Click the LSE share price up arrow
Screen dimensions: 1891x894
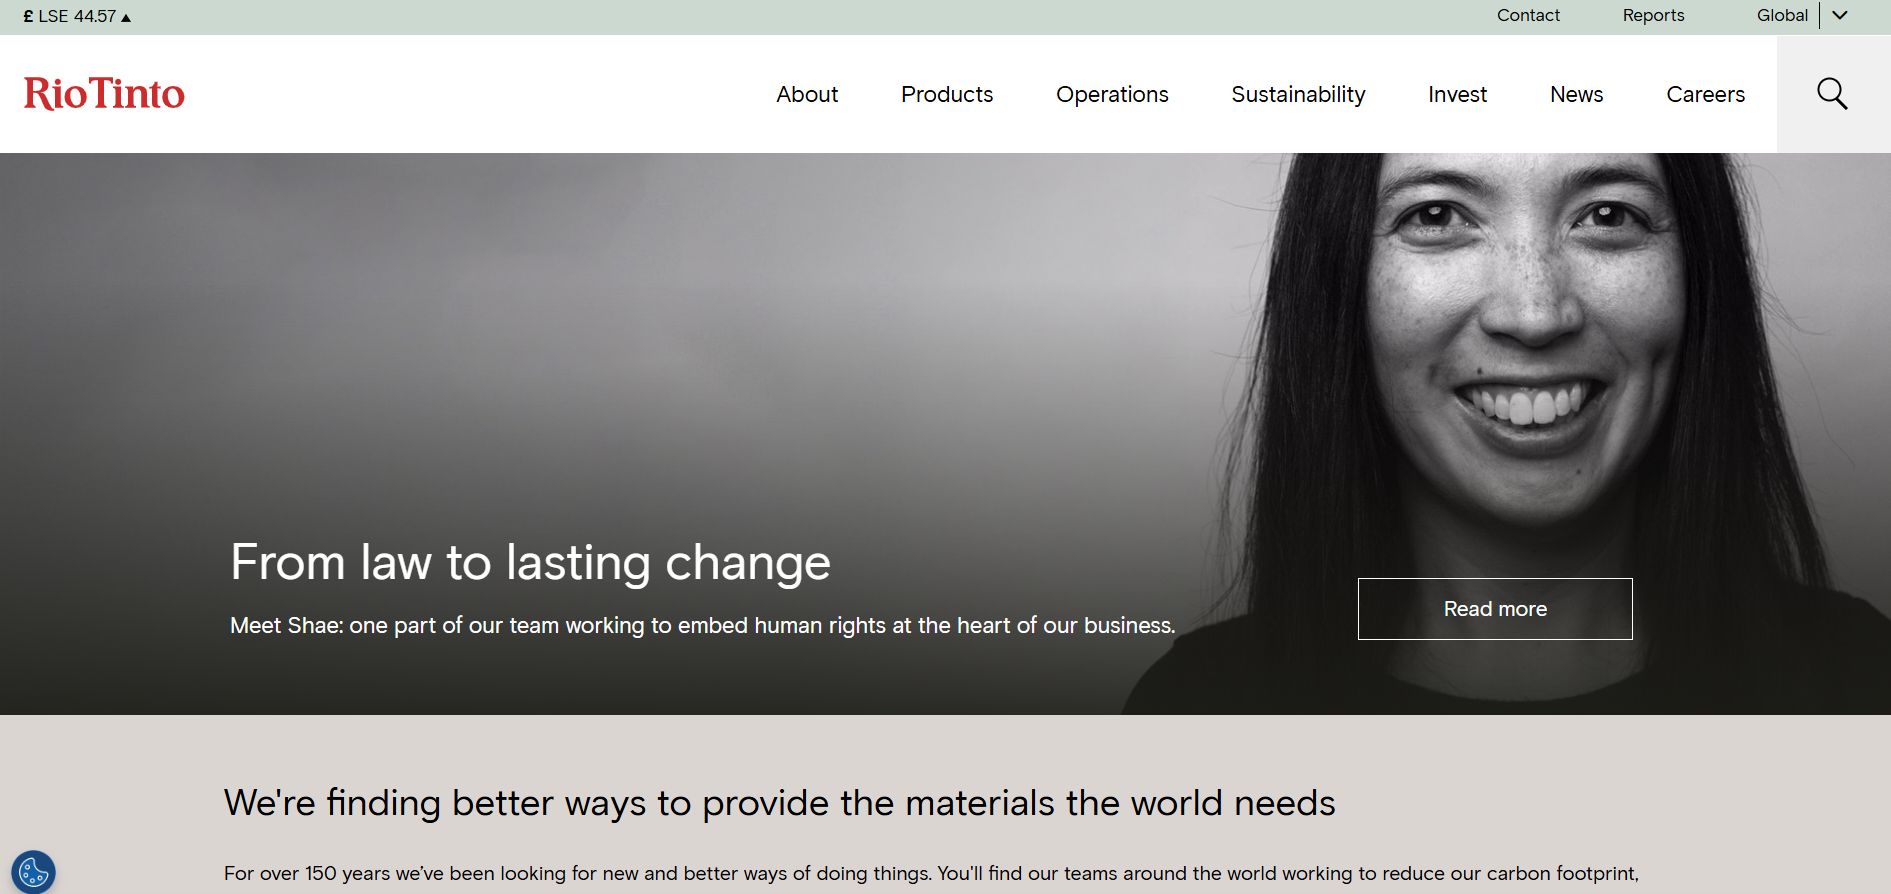[126, 18]
